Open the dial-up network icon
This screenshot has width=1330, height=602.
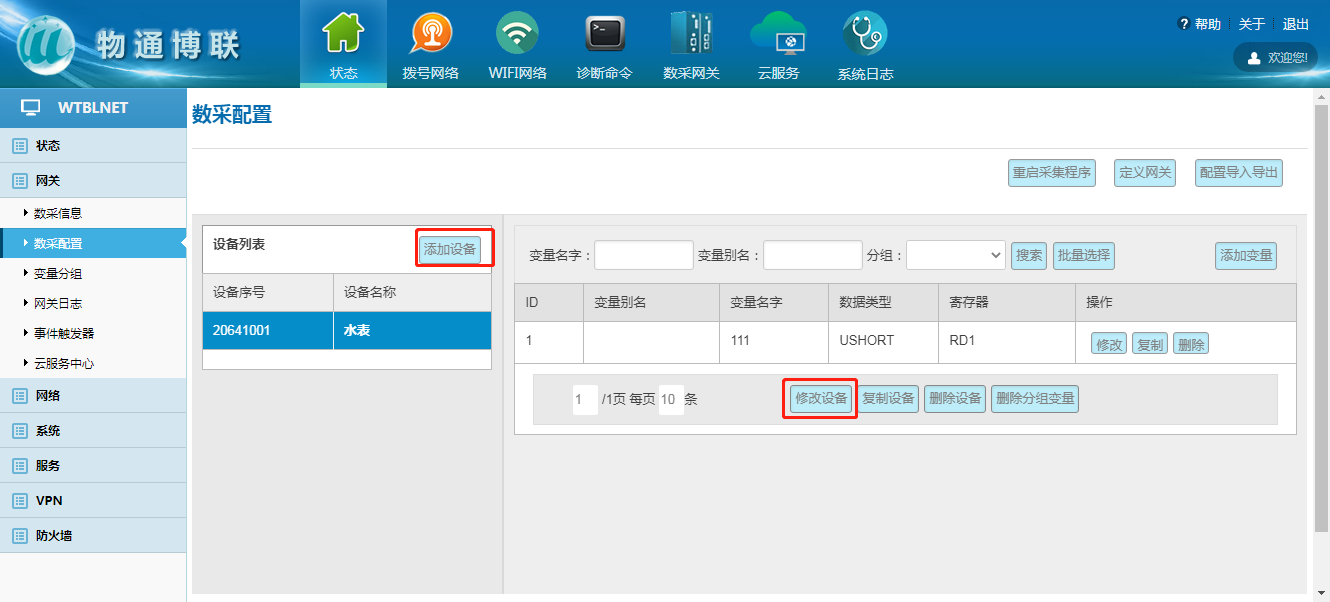click(430, 36)
